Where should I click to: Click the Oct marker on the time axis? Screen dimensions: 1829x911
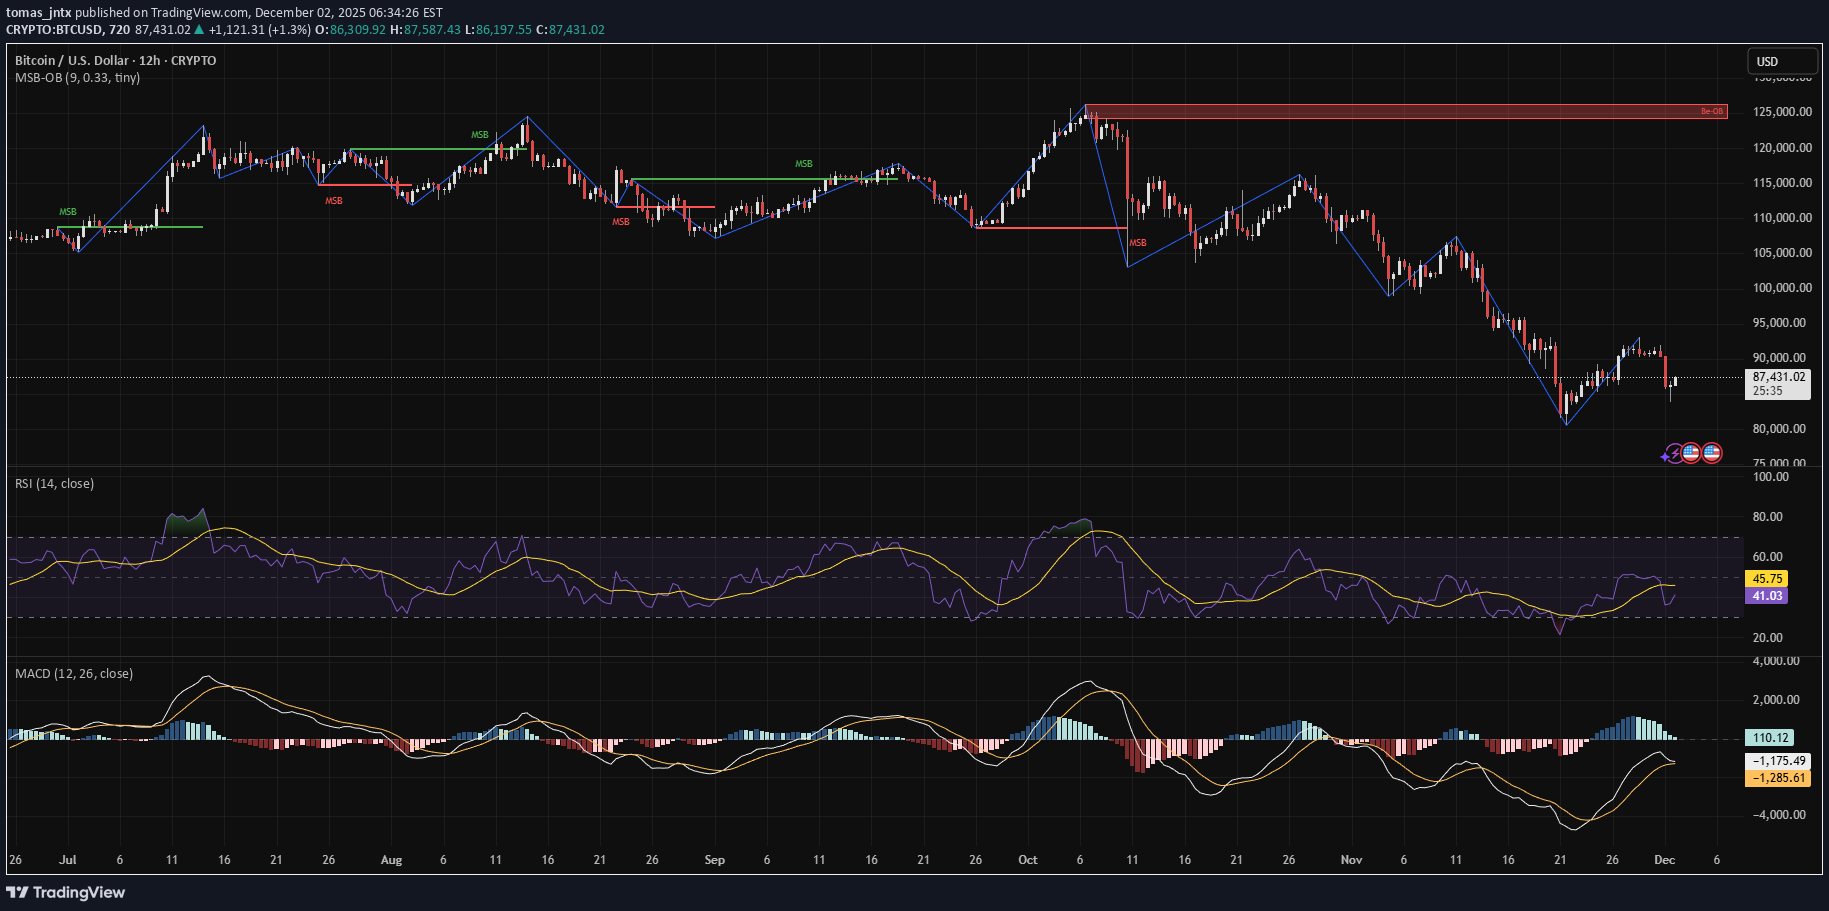(x=1027, y=860)
